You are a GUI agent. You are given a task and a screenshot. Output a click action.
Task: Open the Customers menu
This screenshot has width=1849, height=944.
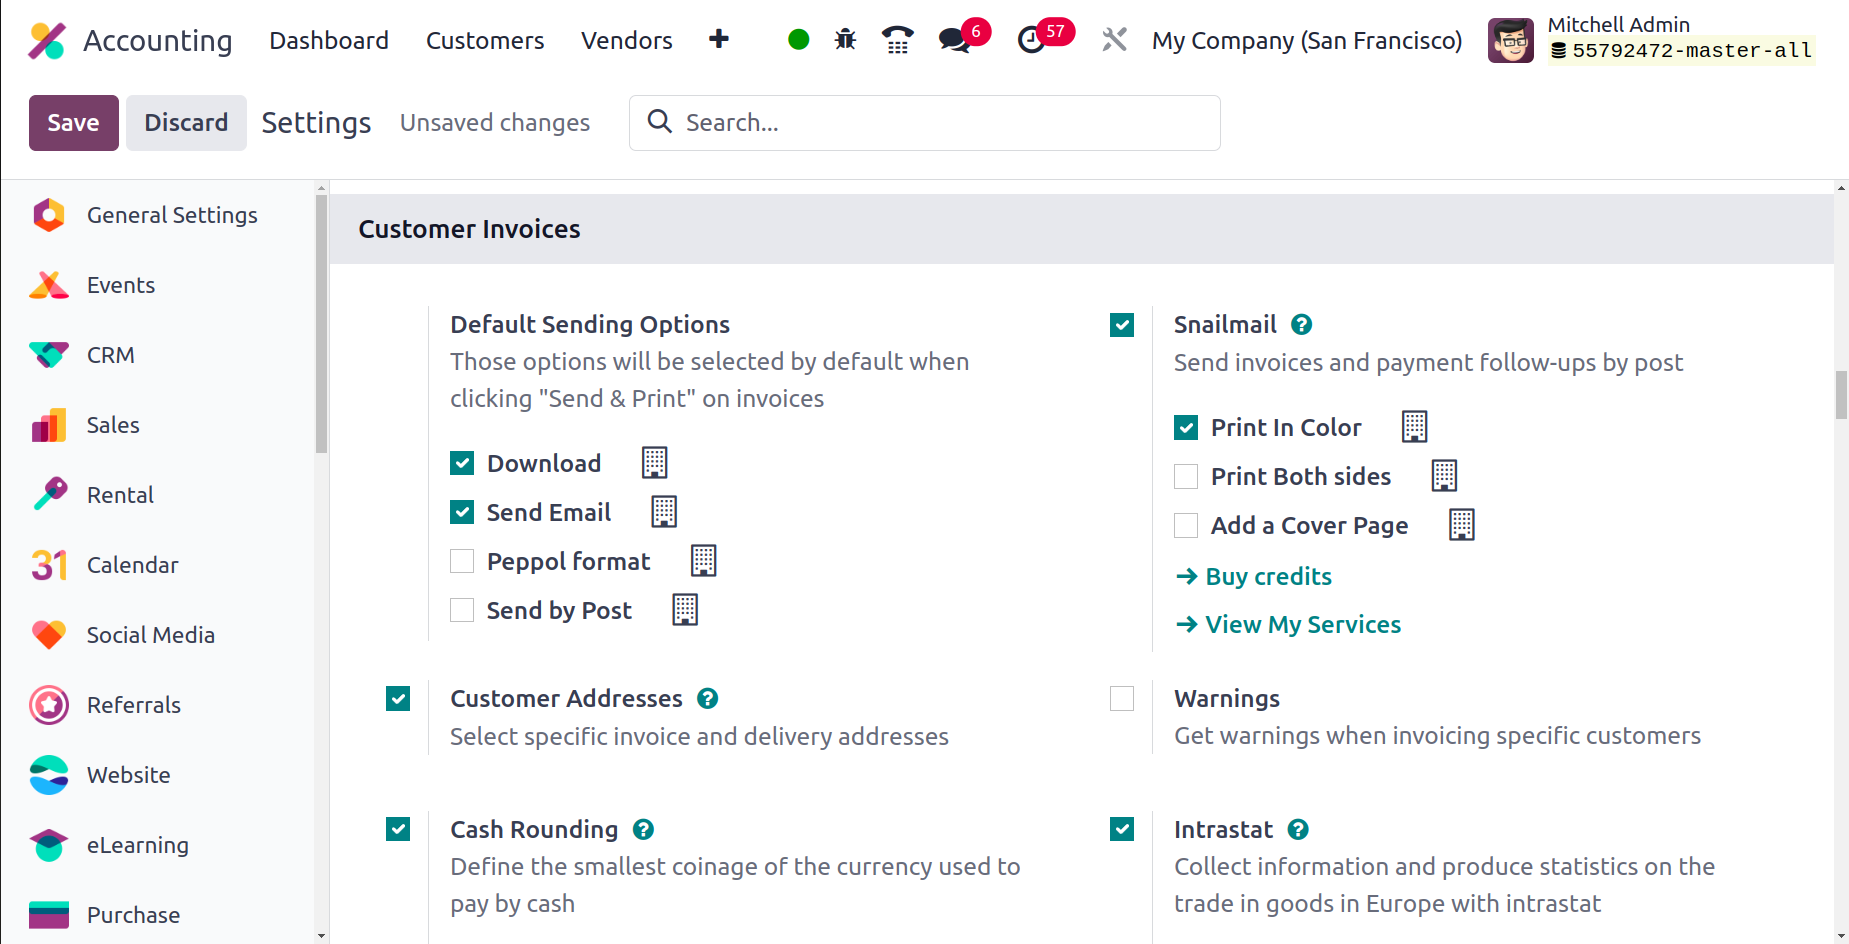coord(485,40)
